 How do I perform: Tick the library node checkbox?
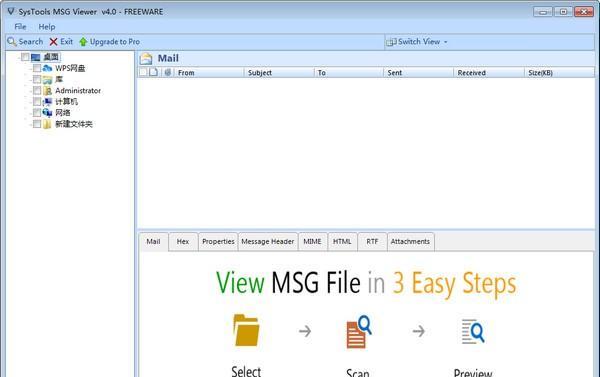point(37,79)
